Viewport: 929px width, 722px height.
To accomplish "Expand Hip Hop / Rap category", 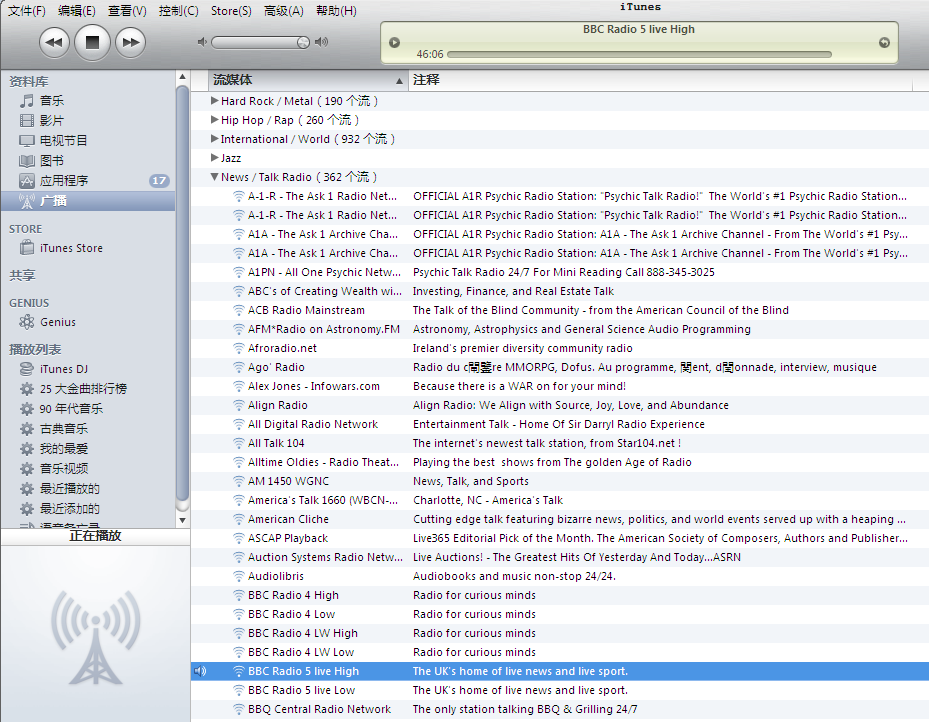I will click(x=214, y=120).
